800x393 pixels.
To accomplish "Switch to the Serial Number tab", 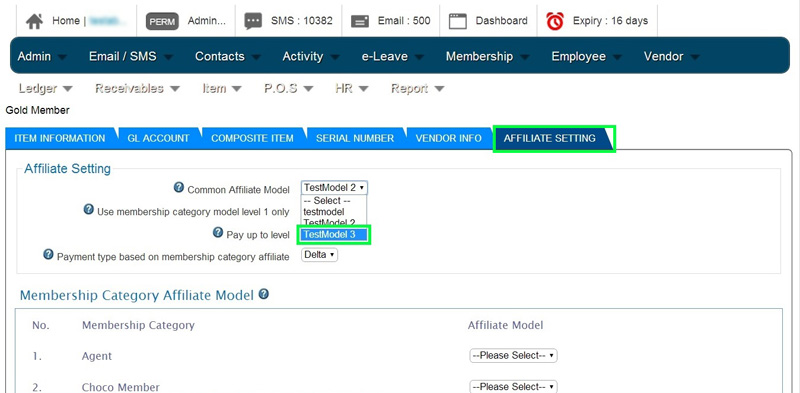I will point(355,138).
